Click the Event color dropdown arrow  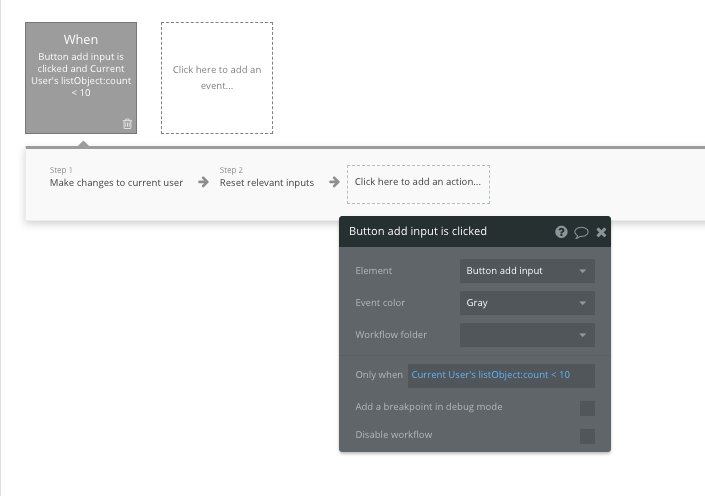pyautogui.click(x=582, y=303)
